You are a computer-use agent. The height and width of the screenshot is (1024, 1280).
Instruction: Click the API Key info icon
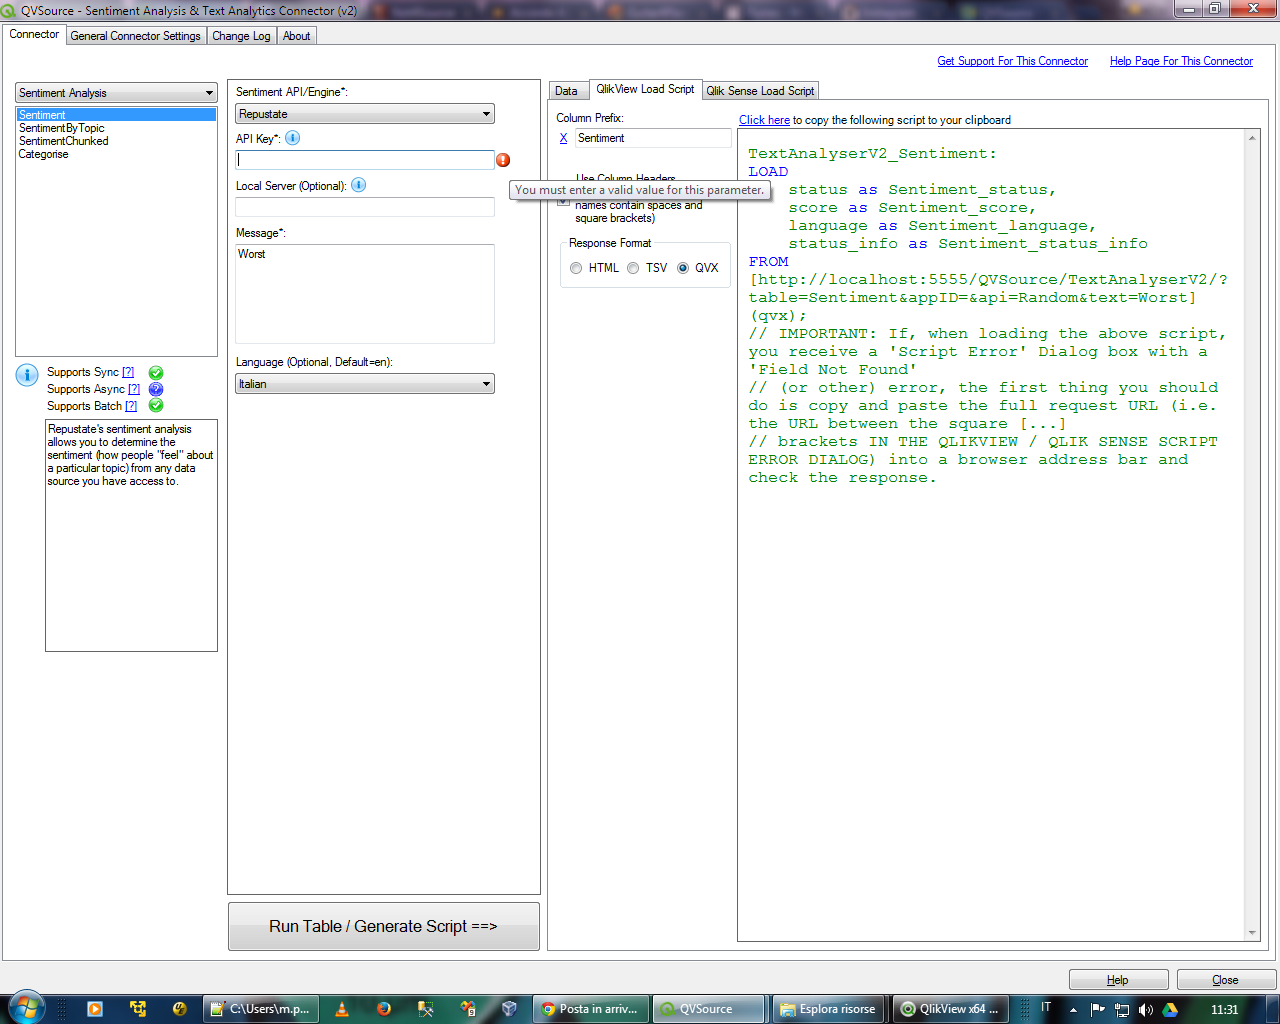[x=292, y=138]
